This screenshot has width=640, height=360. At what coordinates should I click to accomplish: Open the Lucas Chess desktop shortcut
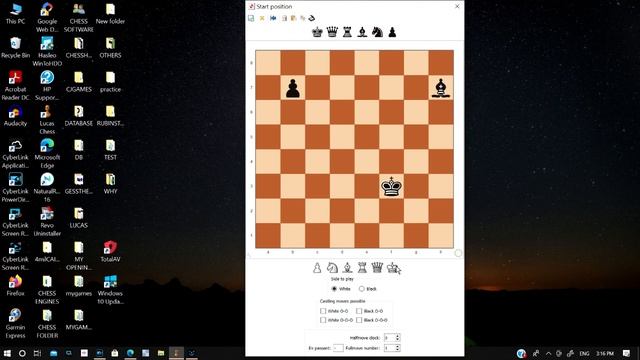click(47, 120)
